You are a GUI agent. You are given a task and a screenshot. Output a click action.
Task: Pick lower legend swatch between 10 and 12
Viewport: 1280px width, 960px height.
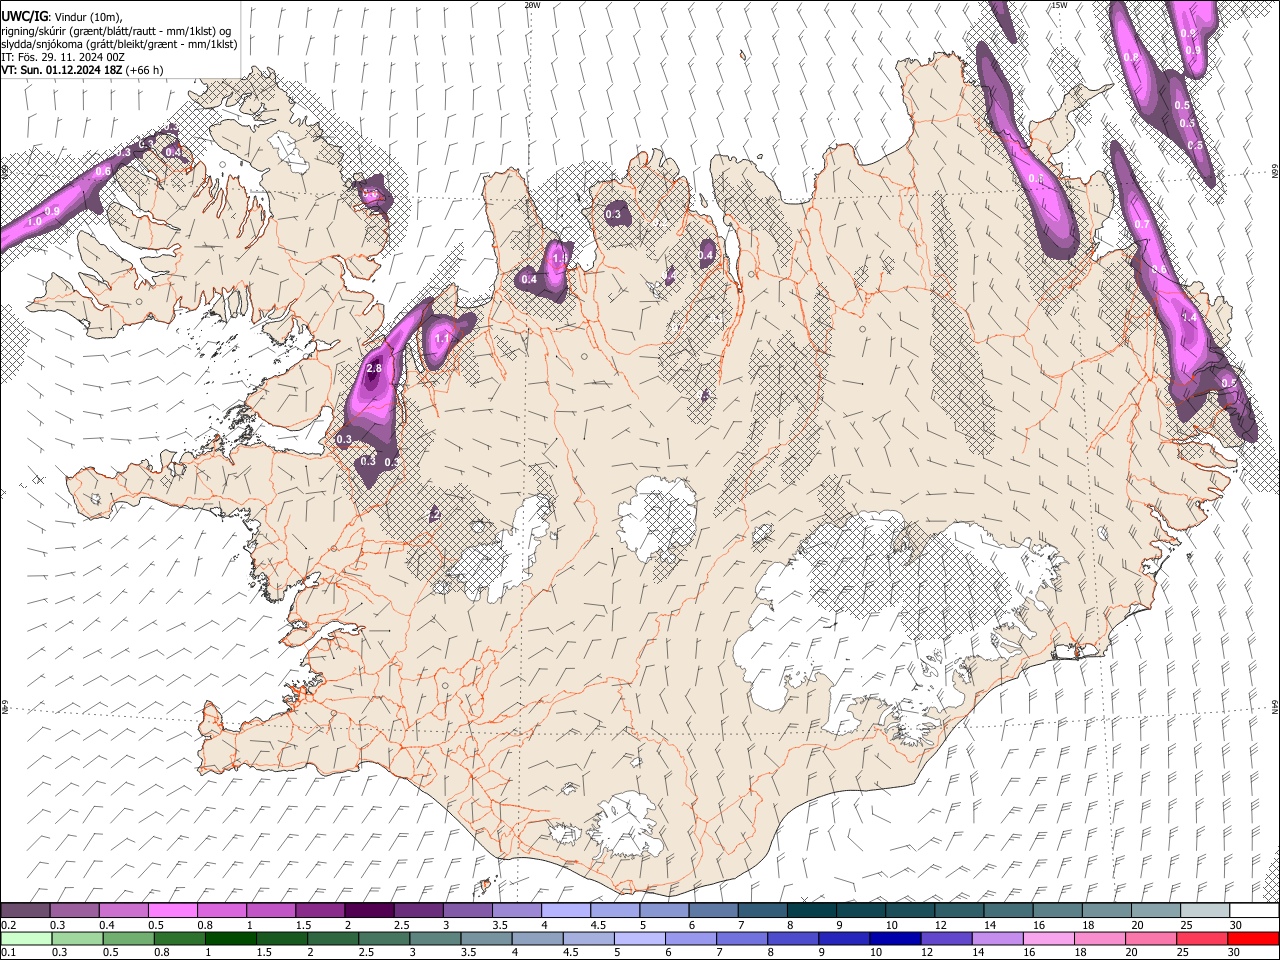coord(895,939)
